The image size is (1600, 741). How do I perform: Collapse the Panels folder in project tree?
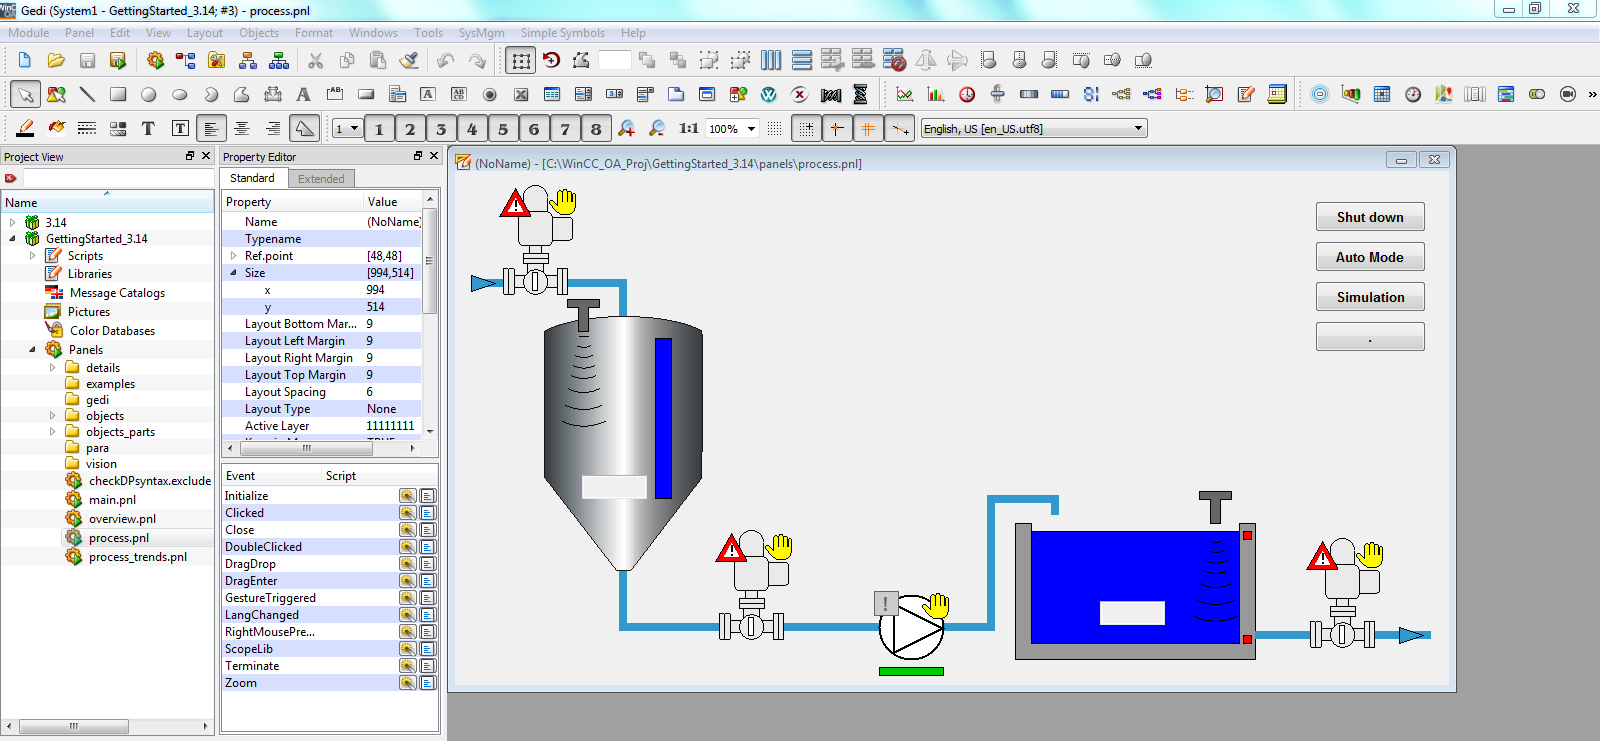pos(32,350)
